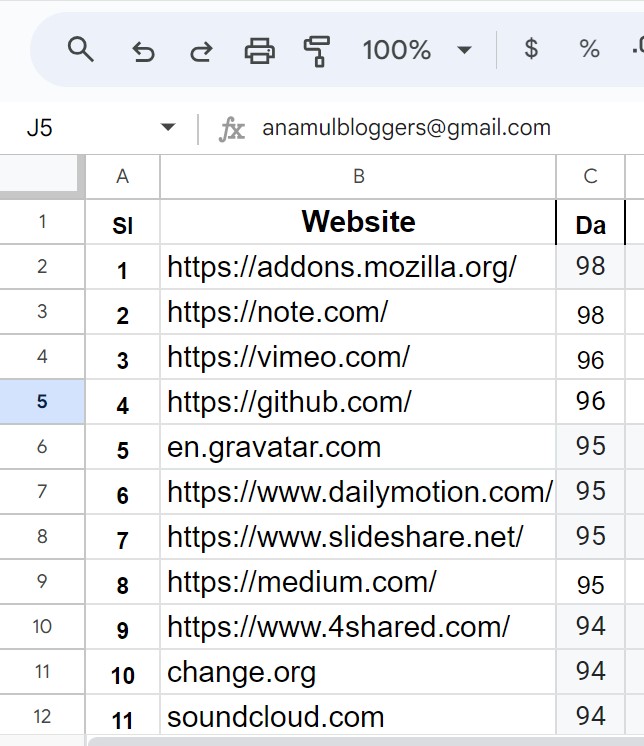644x746 pixels.
Task: Click the select-all corner box
Action: point(42,177)
